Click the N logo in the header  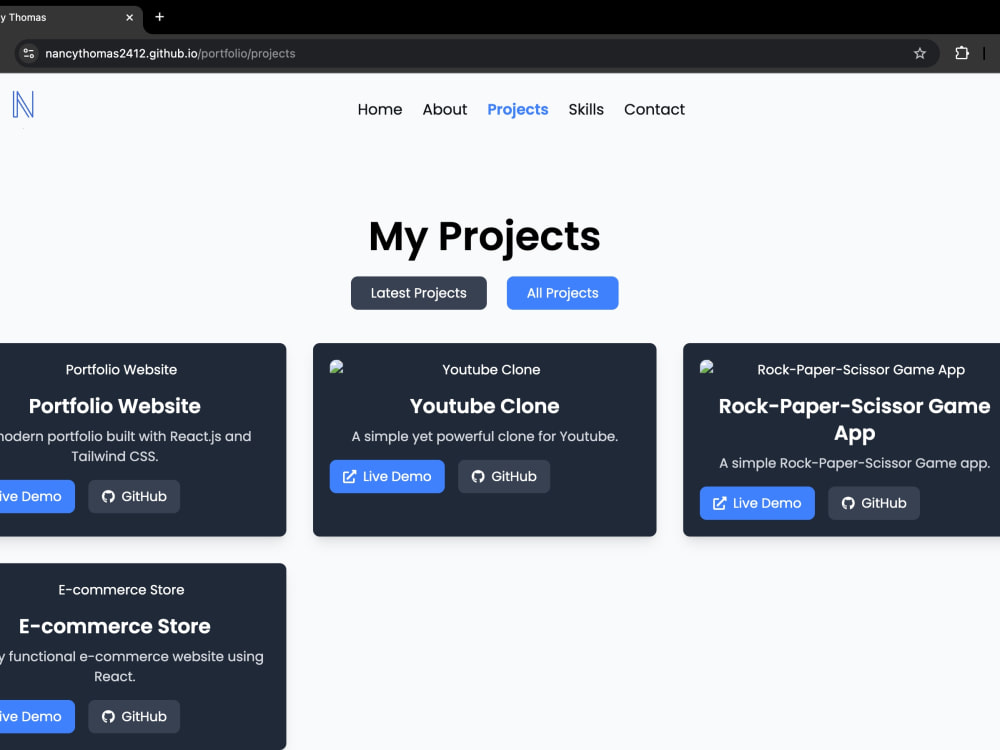[23, 105]
